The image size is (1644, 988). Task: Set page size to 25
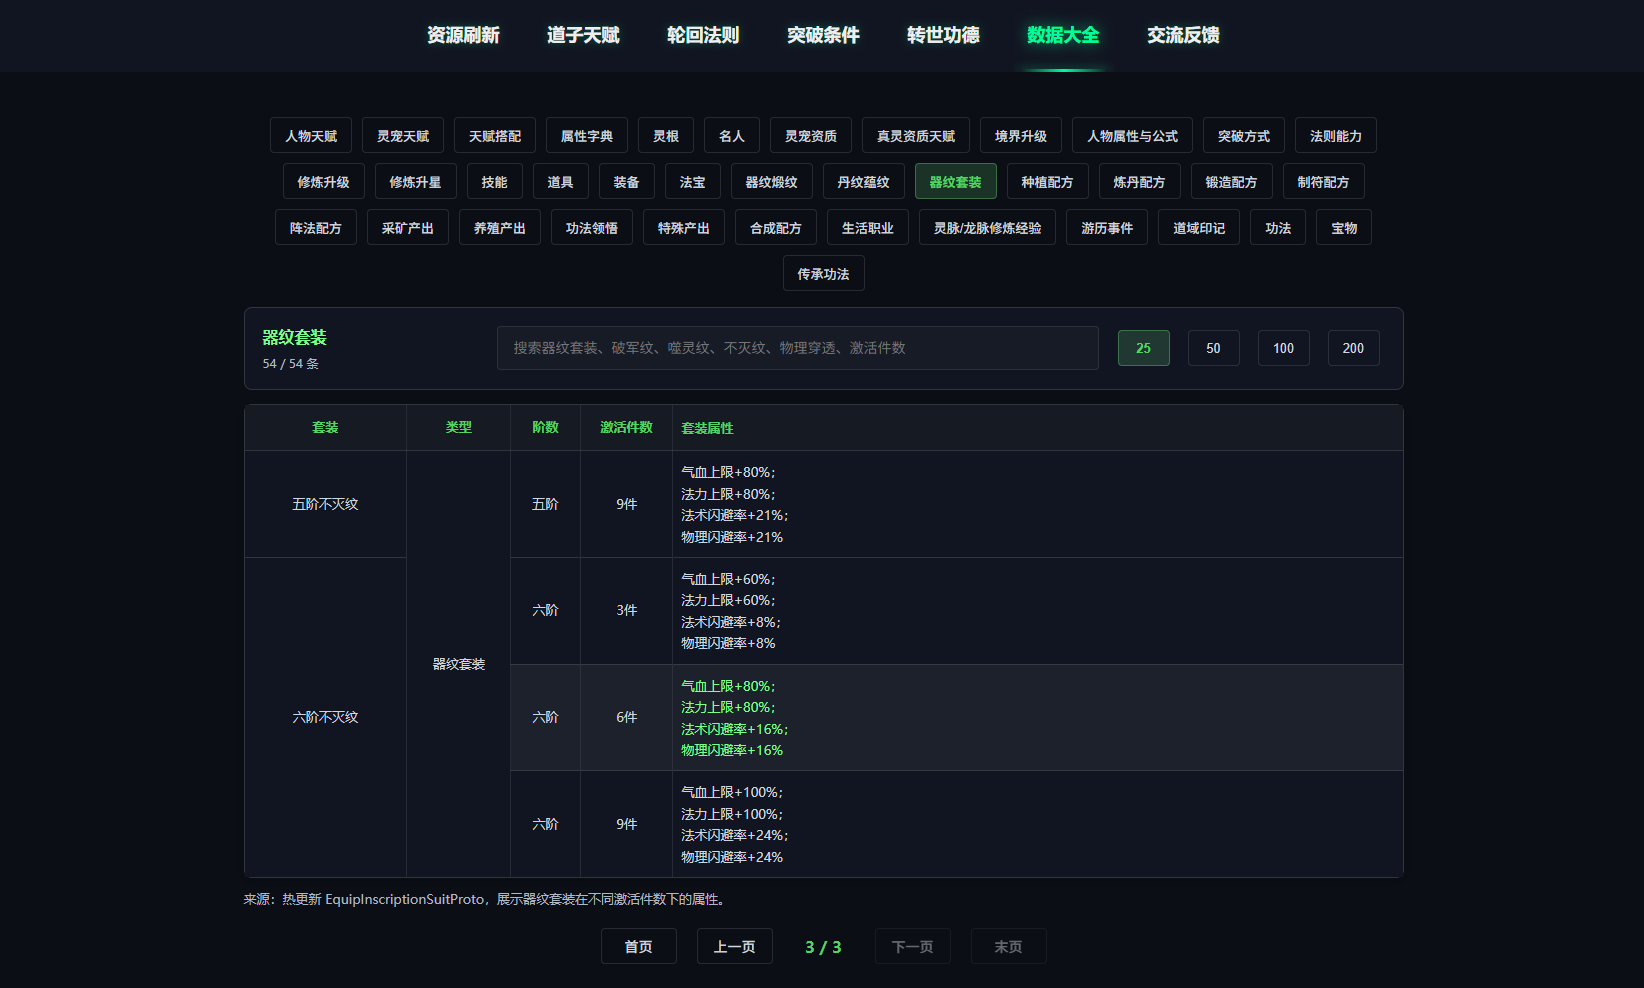(x=1144, y=348)
